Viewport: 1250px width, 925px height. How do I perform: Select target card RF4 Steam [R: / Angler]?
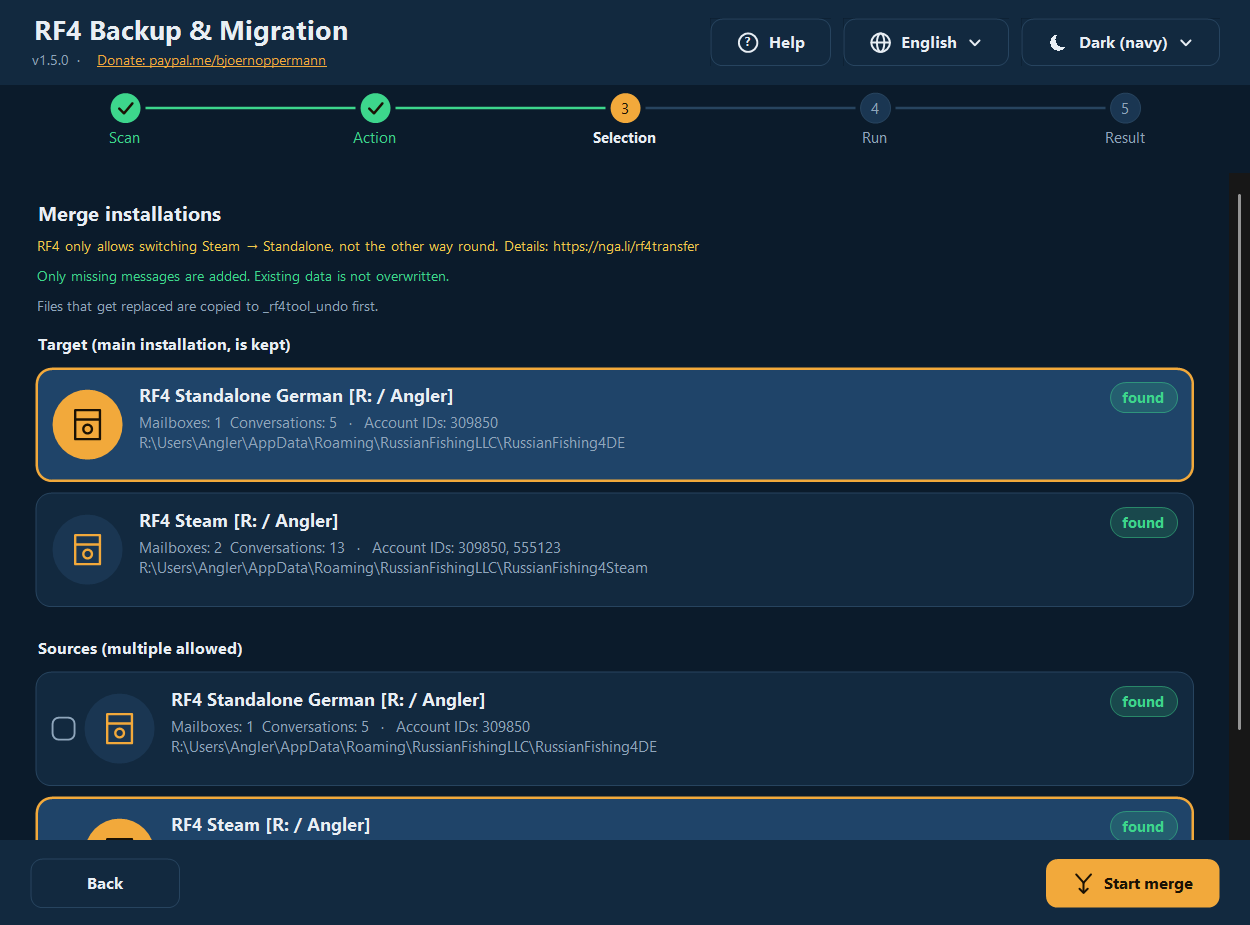tap(614, 549)
